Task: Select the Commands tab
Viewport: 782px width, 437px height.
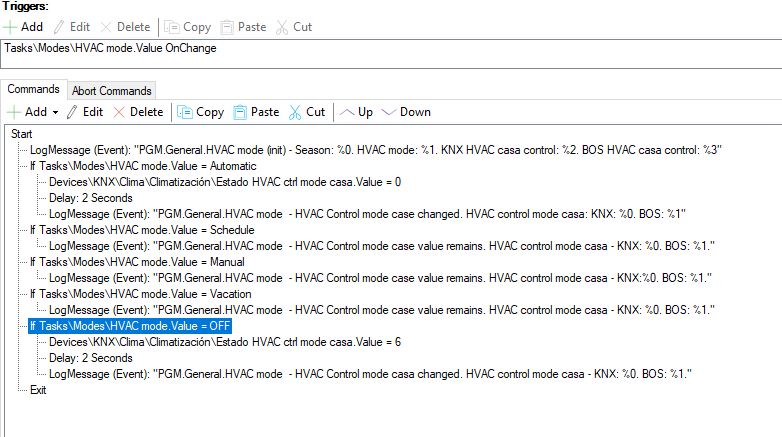Action: coord(34,89)
